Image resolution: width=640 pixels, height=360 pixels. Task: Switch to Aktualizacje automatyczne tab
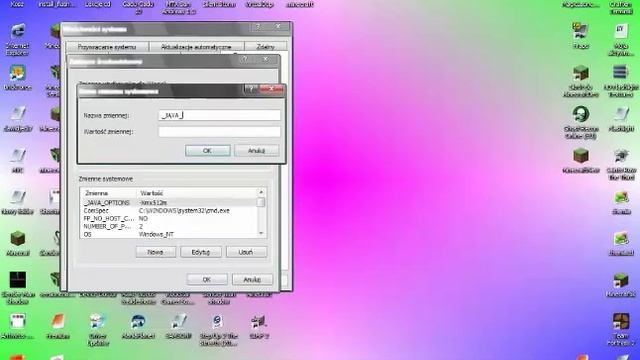[196, 47]
